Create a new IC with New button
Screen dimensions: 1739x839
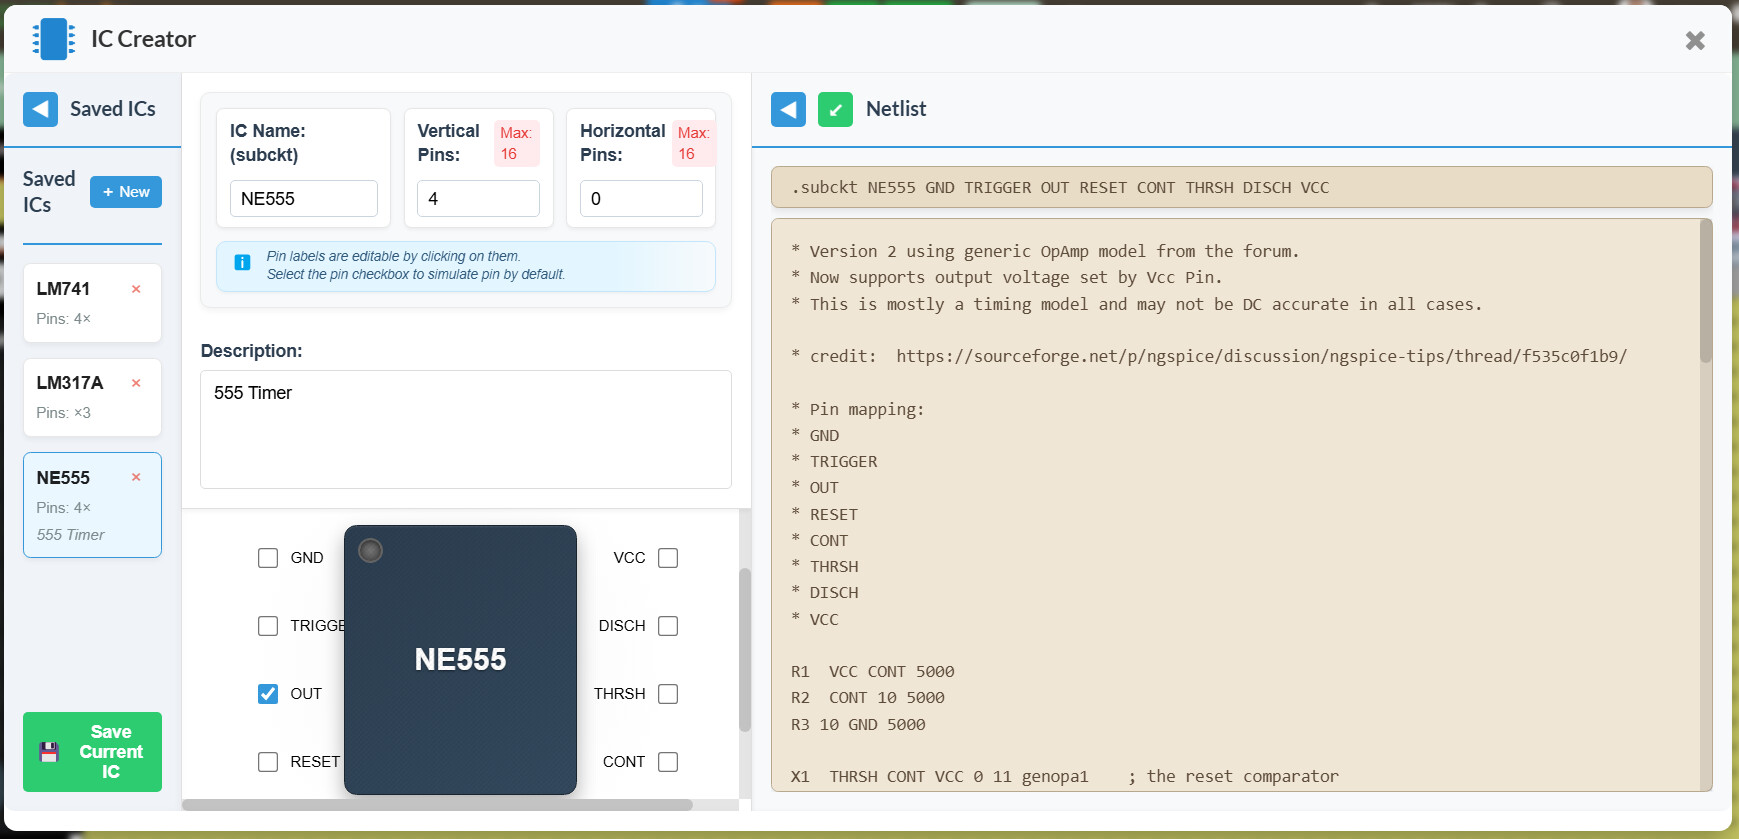(x=126, y=192)
